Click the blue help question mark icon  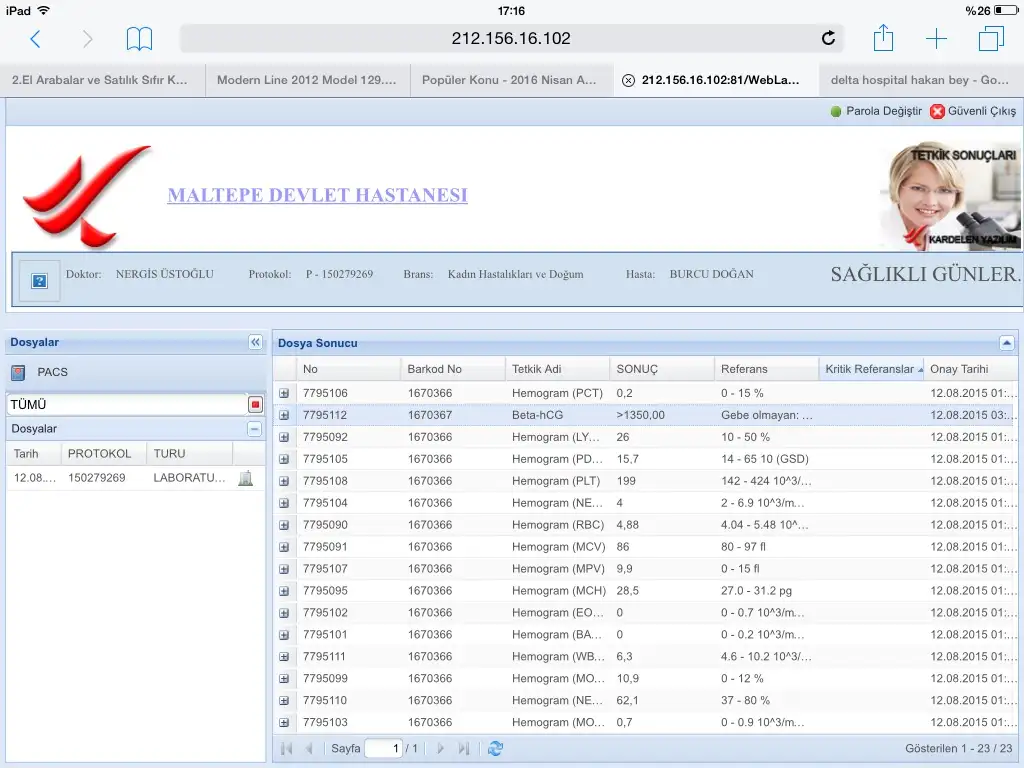coord(40,281)
